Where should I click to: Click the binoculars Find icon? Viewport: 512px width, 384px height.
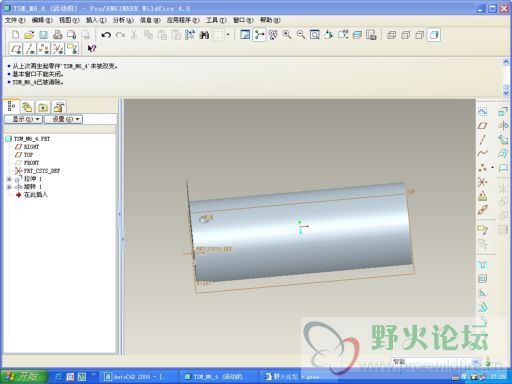204,35
